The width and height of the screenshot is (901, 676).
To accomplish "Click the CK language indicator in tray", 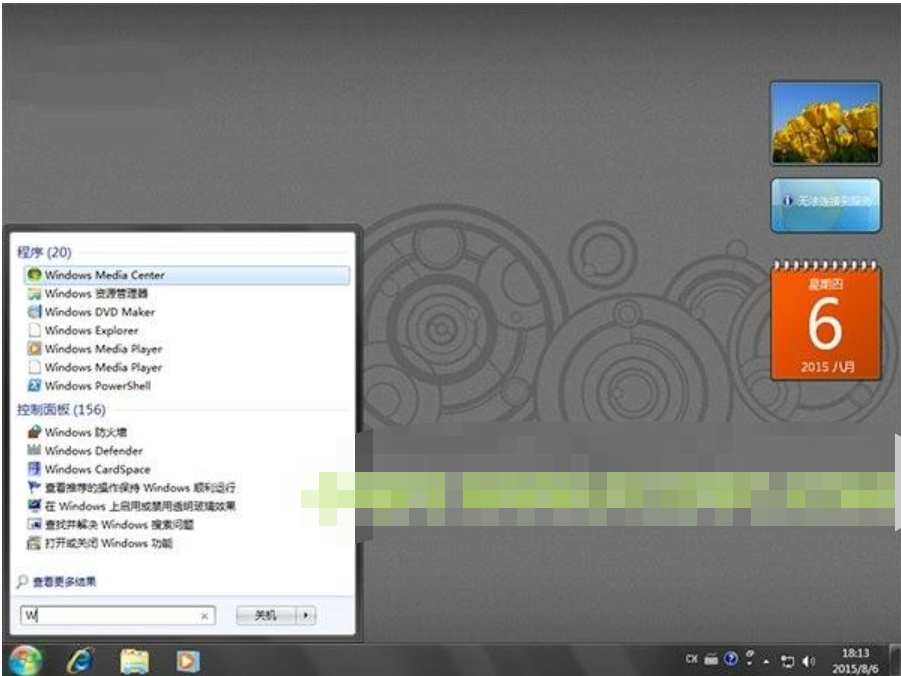I will [x=692, y=659].
